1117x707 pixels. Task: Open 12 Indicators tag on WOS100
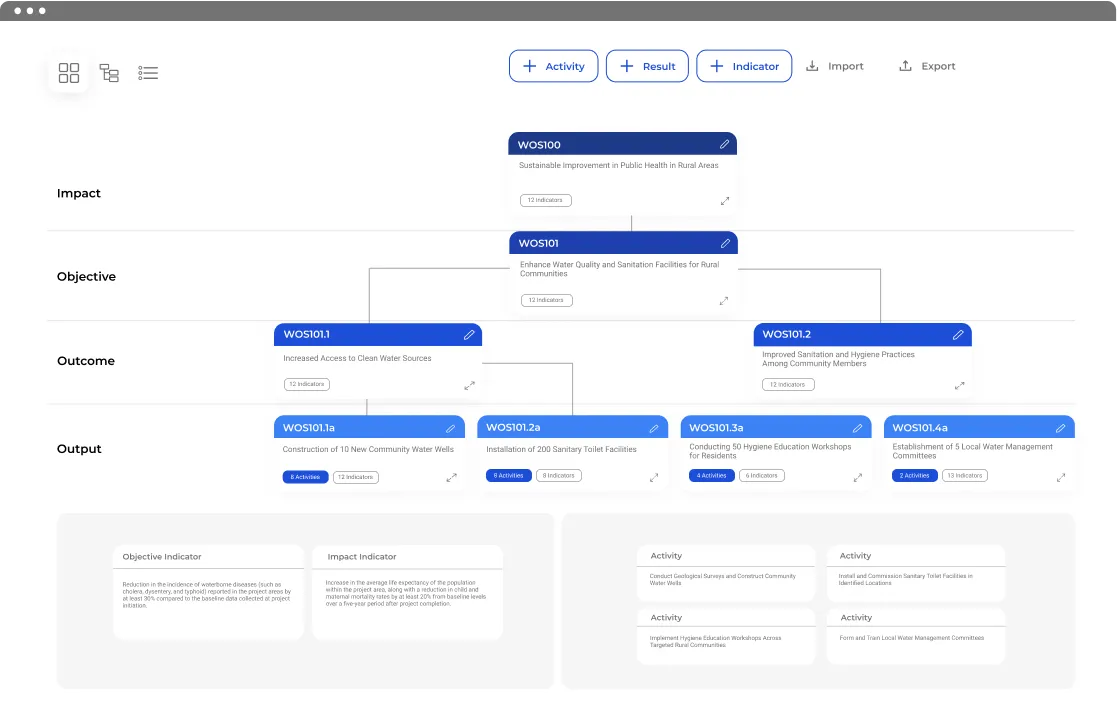coord(546,200)
